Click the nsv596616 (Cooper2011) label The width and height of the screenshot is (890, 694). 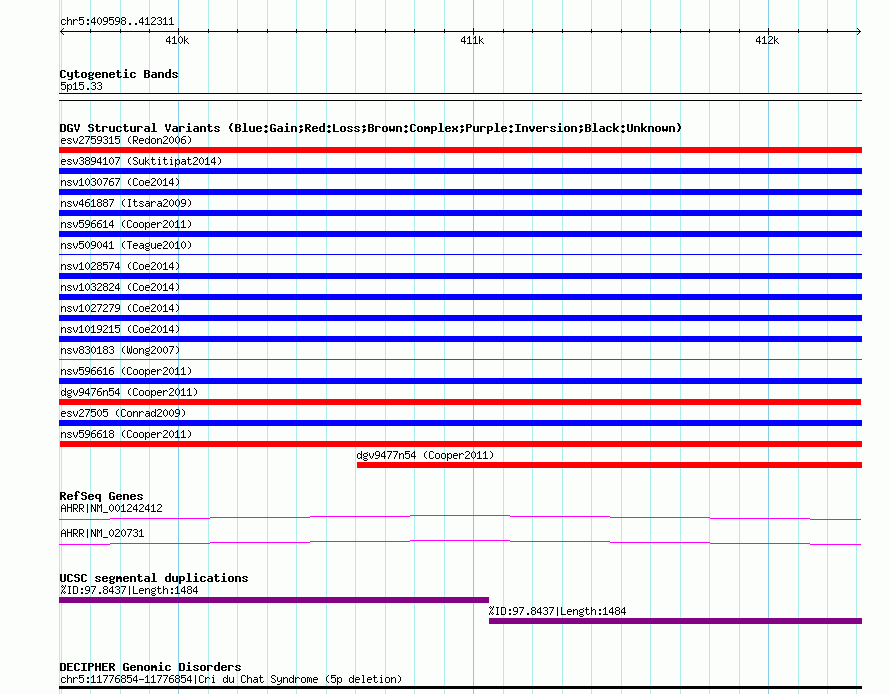(126, 371)
